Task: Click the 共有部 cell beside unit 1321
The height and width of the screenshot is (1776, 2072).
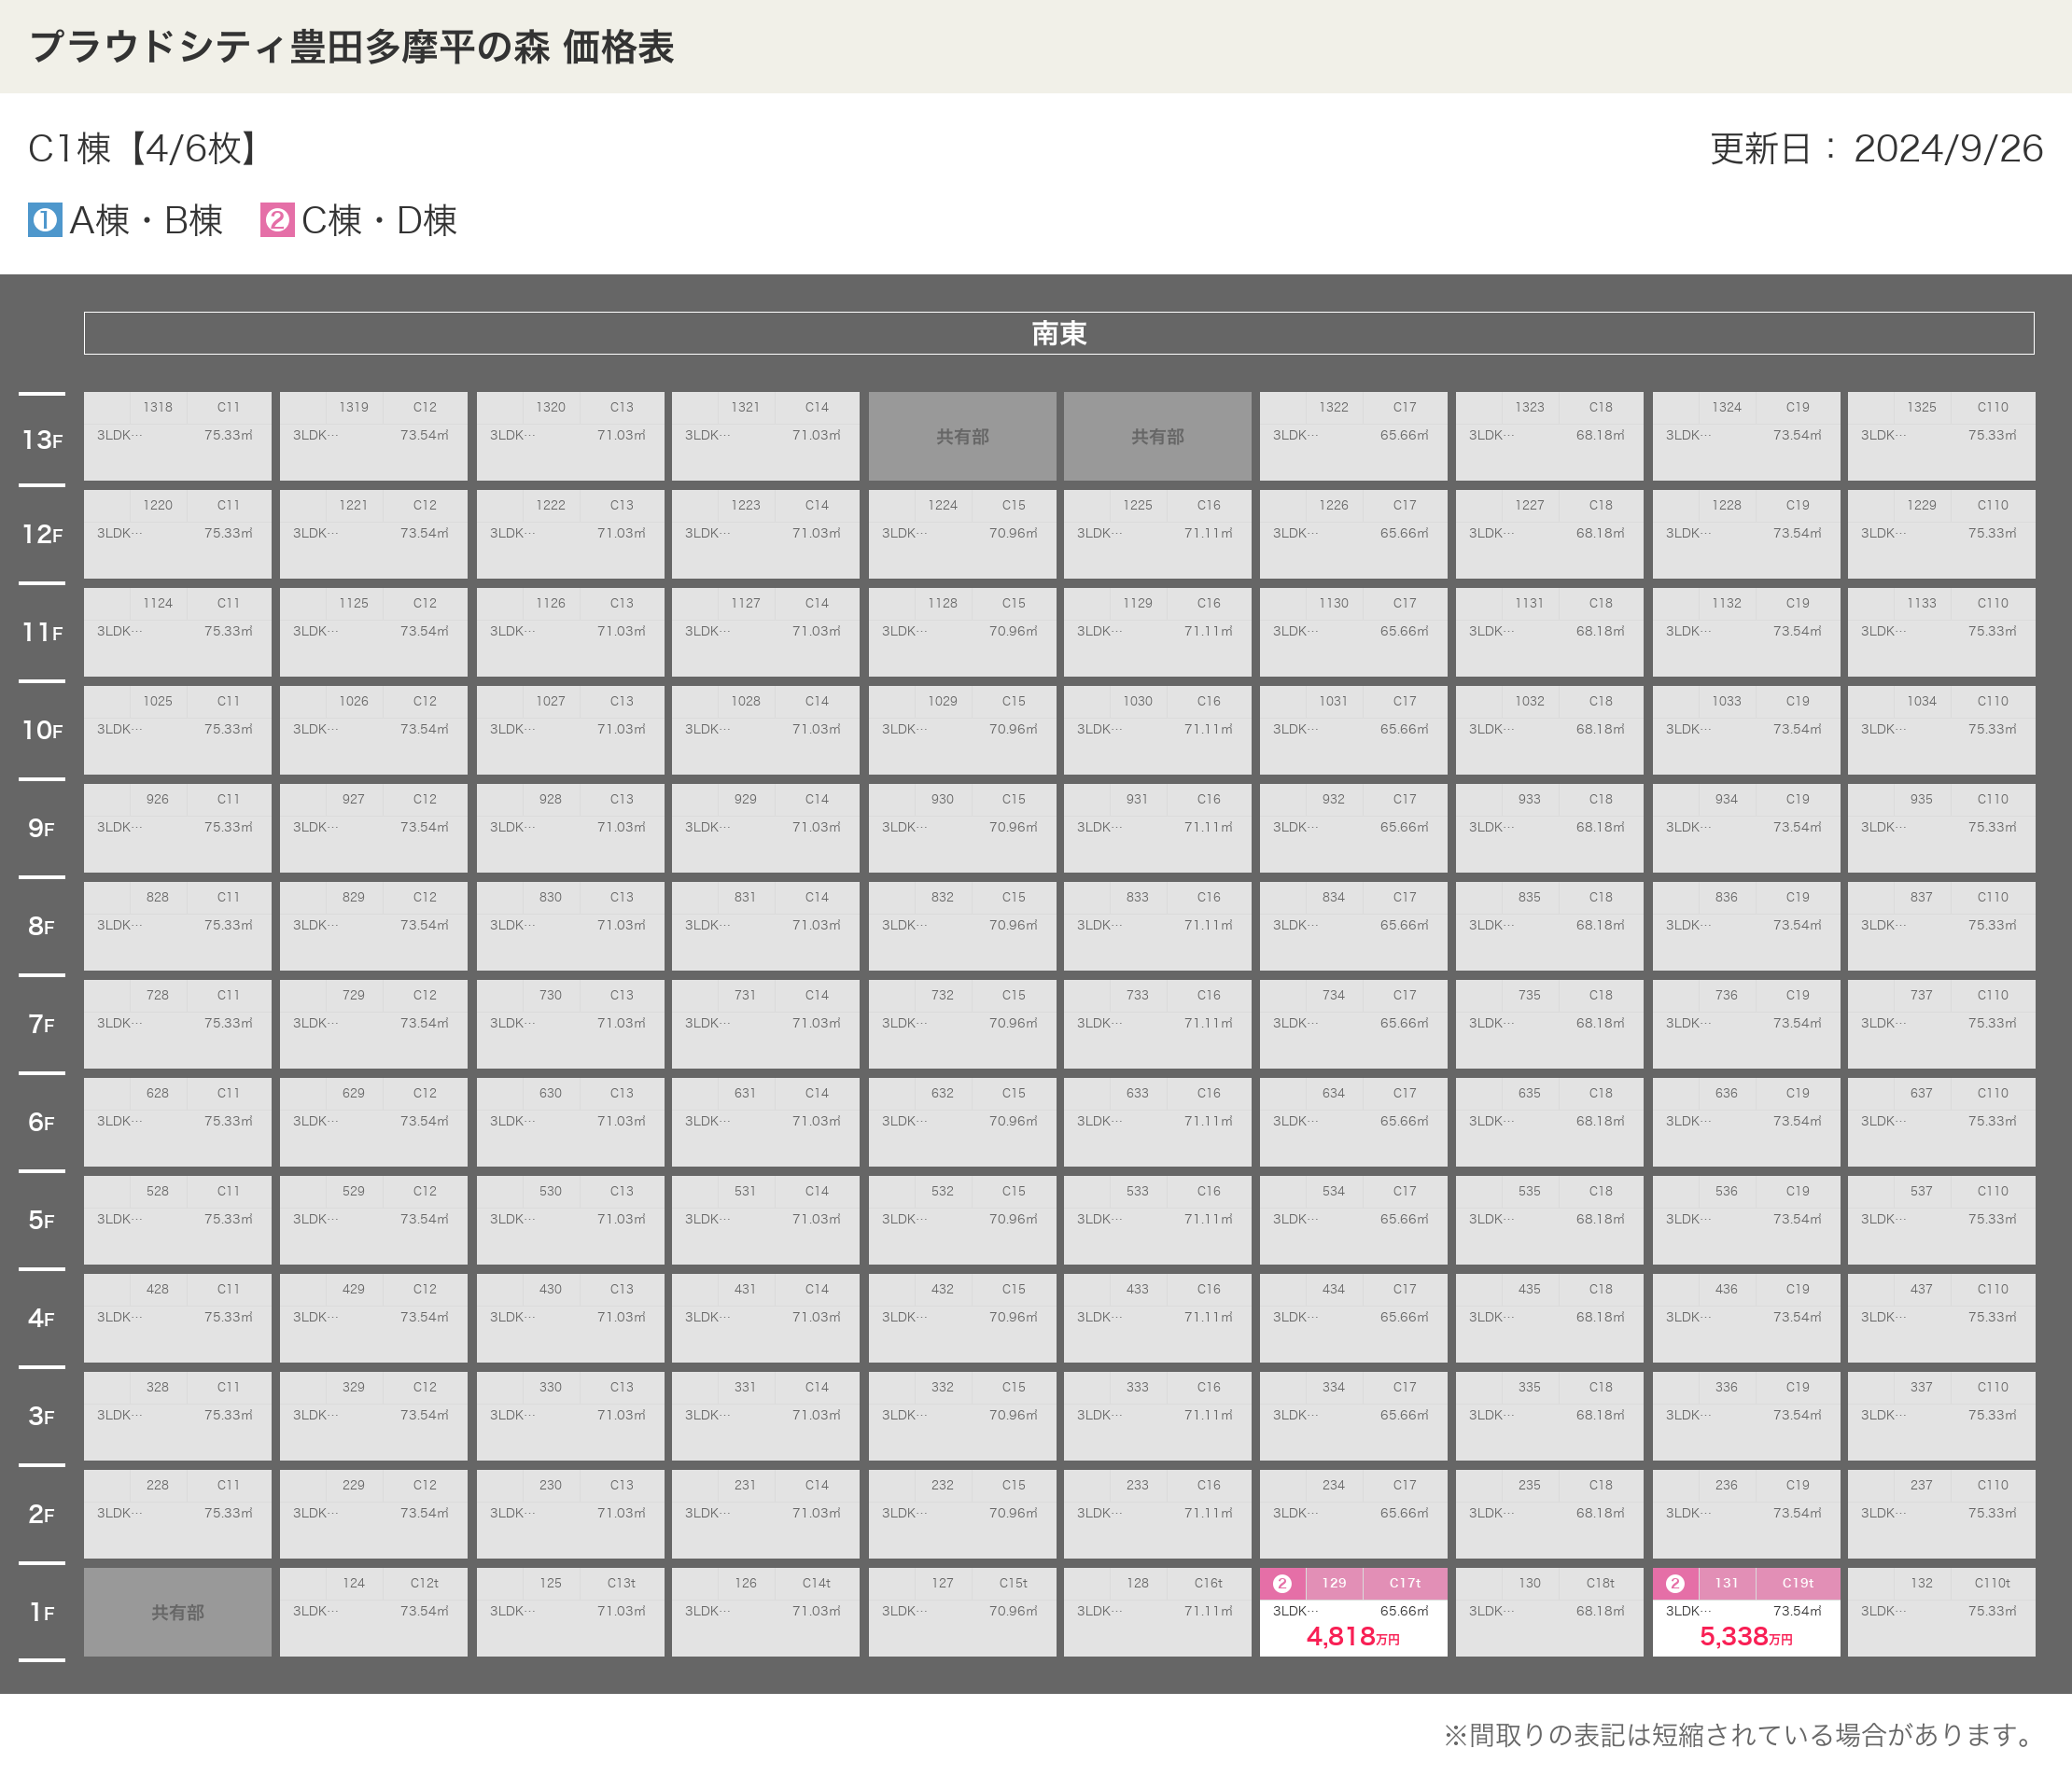Action: click(962, 436)
